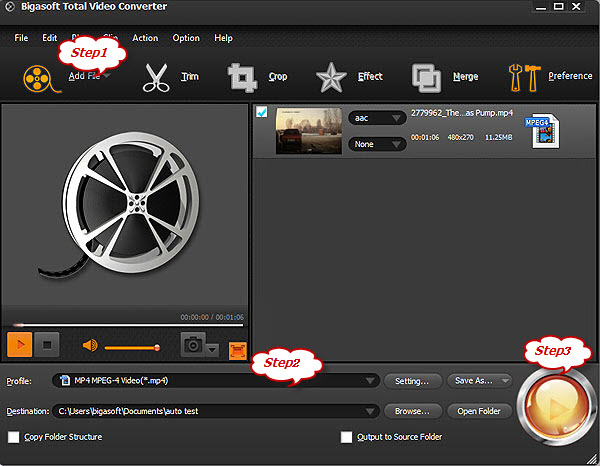Viewport: 600px width, 466px height.
Task: Click the 11.25MB file size text
Action: [499, 137]
